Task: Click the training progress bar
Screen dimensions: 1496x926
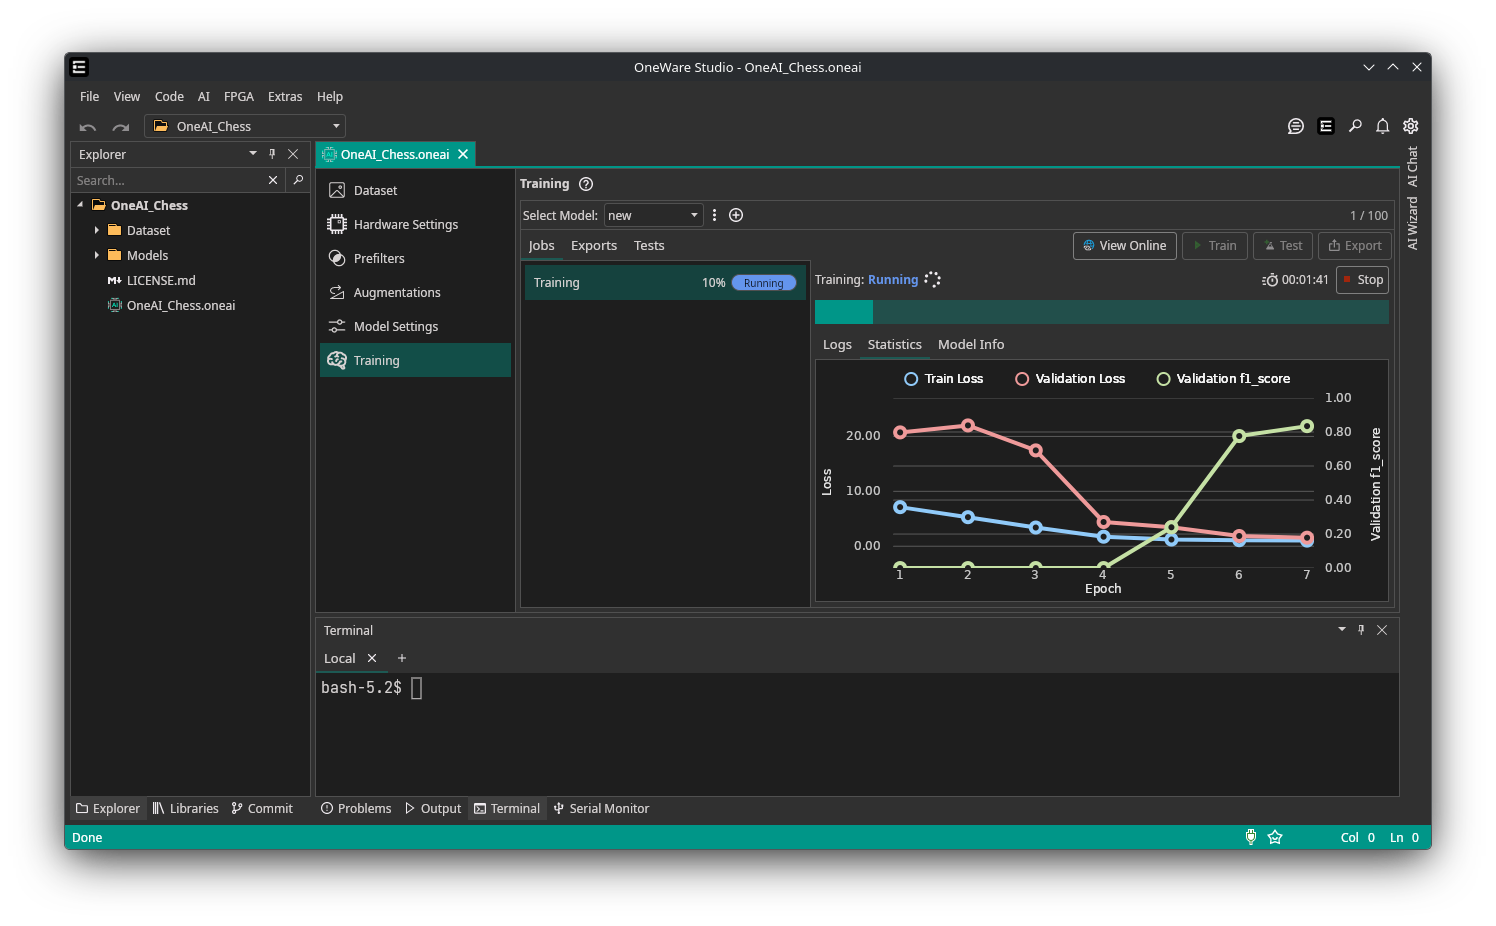Action: click(1101, 312)
